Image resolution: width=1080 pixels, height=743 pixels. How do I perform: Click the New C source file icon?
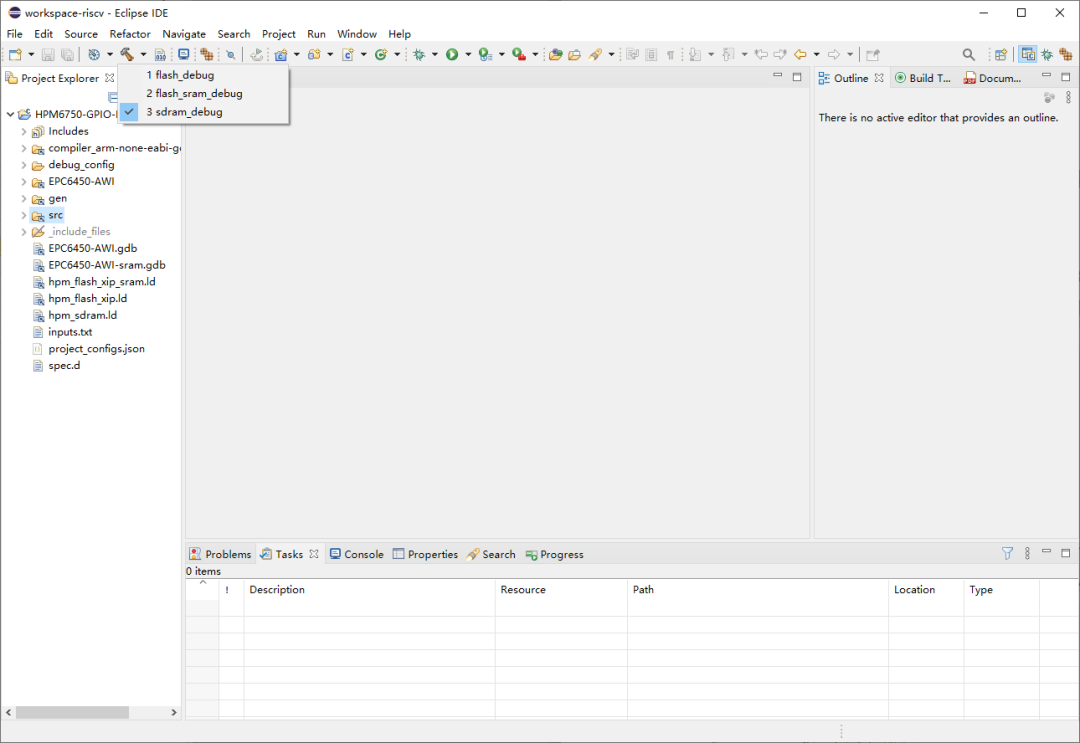[x=348, y=54]
